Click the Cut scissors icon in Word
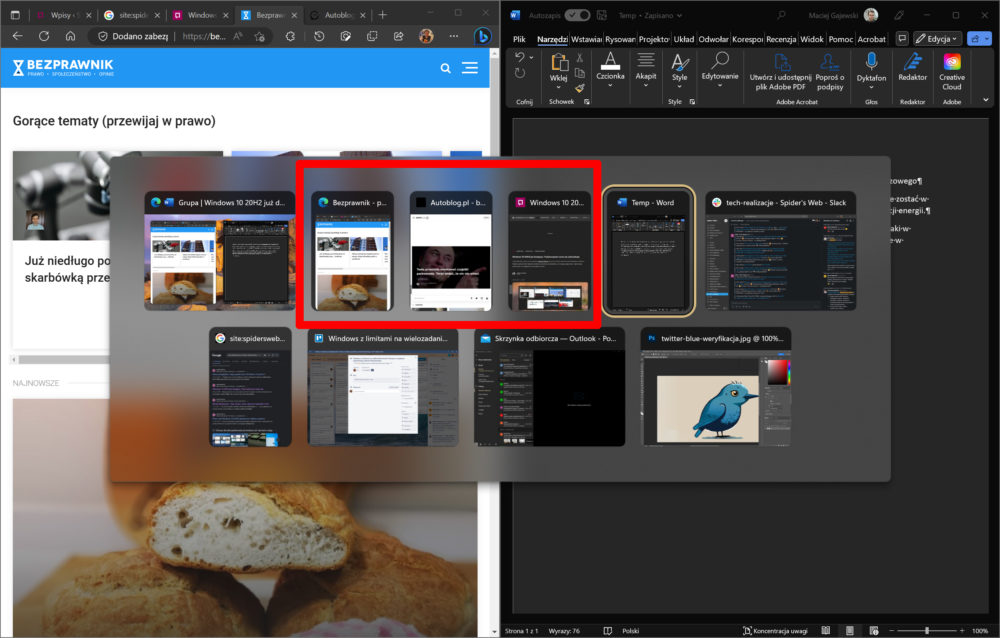Viewport: 1000px width, 638px height. coord(579,57)
